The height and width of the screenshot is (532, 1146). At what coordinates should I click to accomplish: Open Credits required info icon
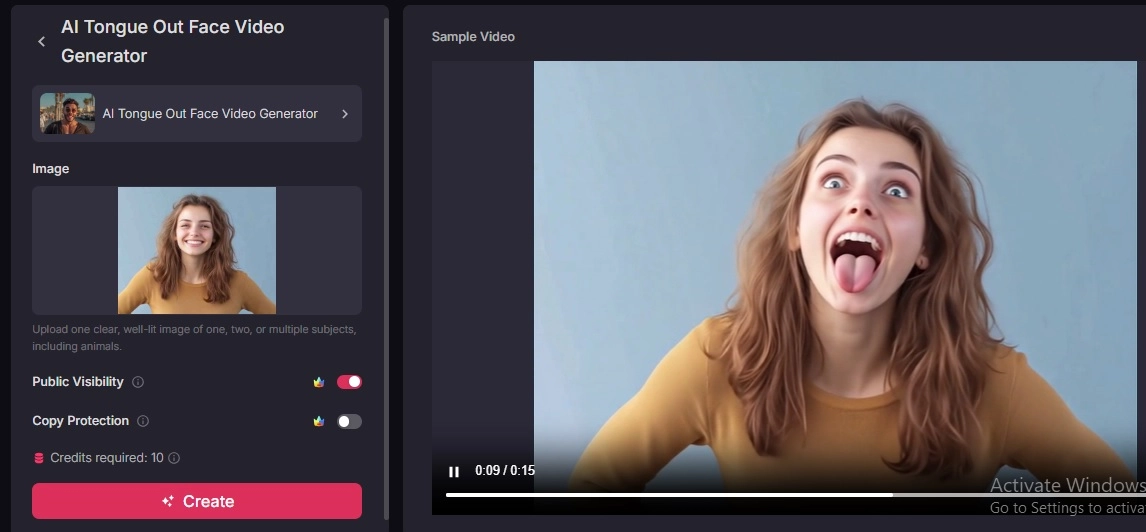174,458
